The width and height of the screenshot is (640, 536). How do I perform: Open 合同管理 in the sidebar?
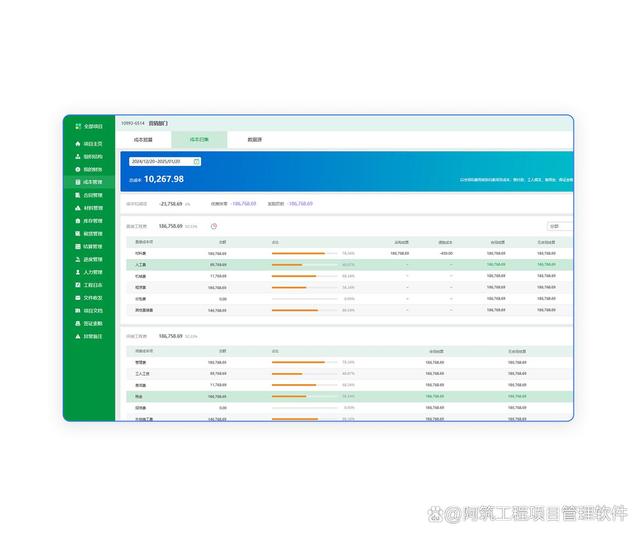[x=89, y=195]
